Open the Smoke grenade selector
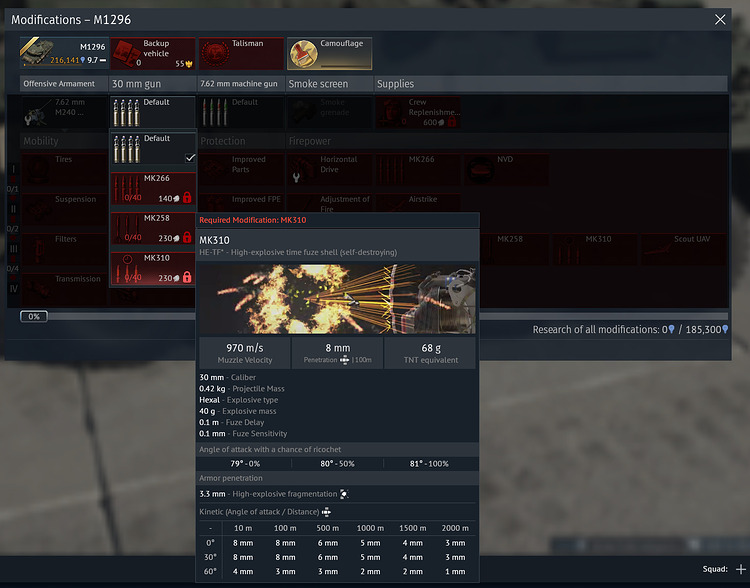Image resolution: width=750 pixels, height=588 pixels. 330,112
